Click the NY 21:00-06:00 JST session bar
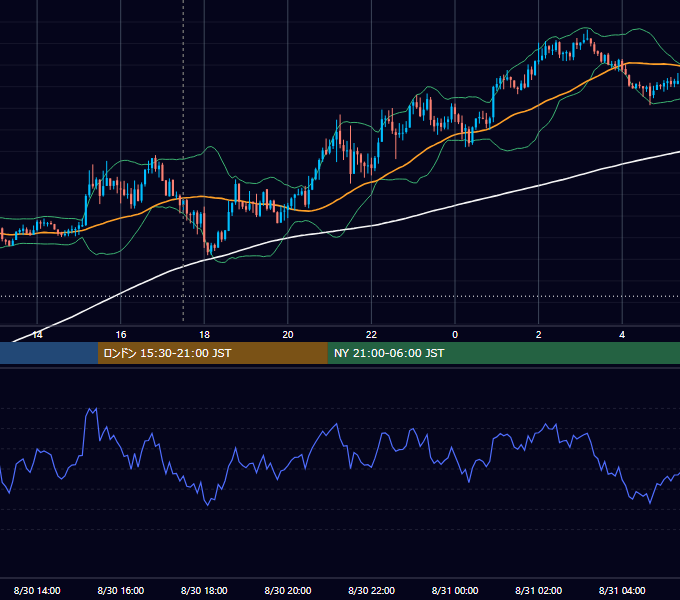The height and width of the screenshot is (600, 680). (x=503, y=353)
